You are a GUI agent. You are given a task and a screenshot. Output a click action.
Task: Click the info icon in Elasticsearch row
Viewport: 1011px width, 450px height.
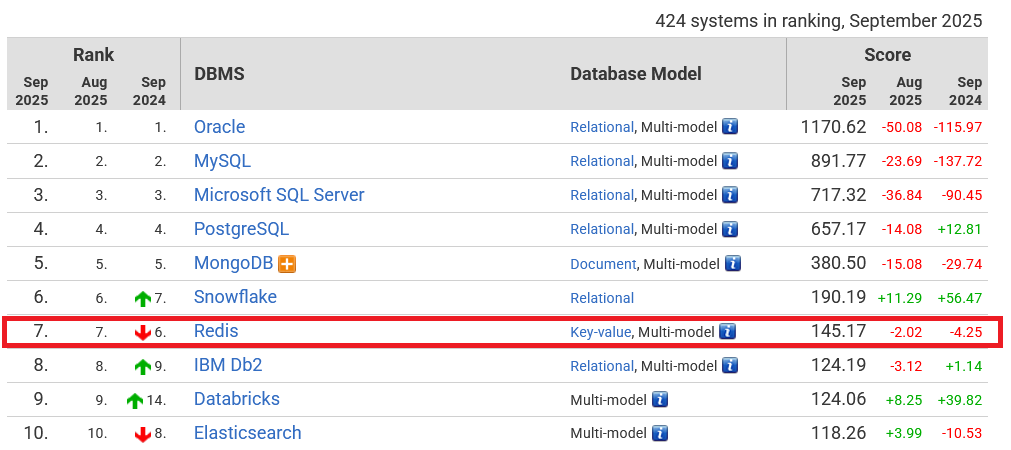(659, 434)
